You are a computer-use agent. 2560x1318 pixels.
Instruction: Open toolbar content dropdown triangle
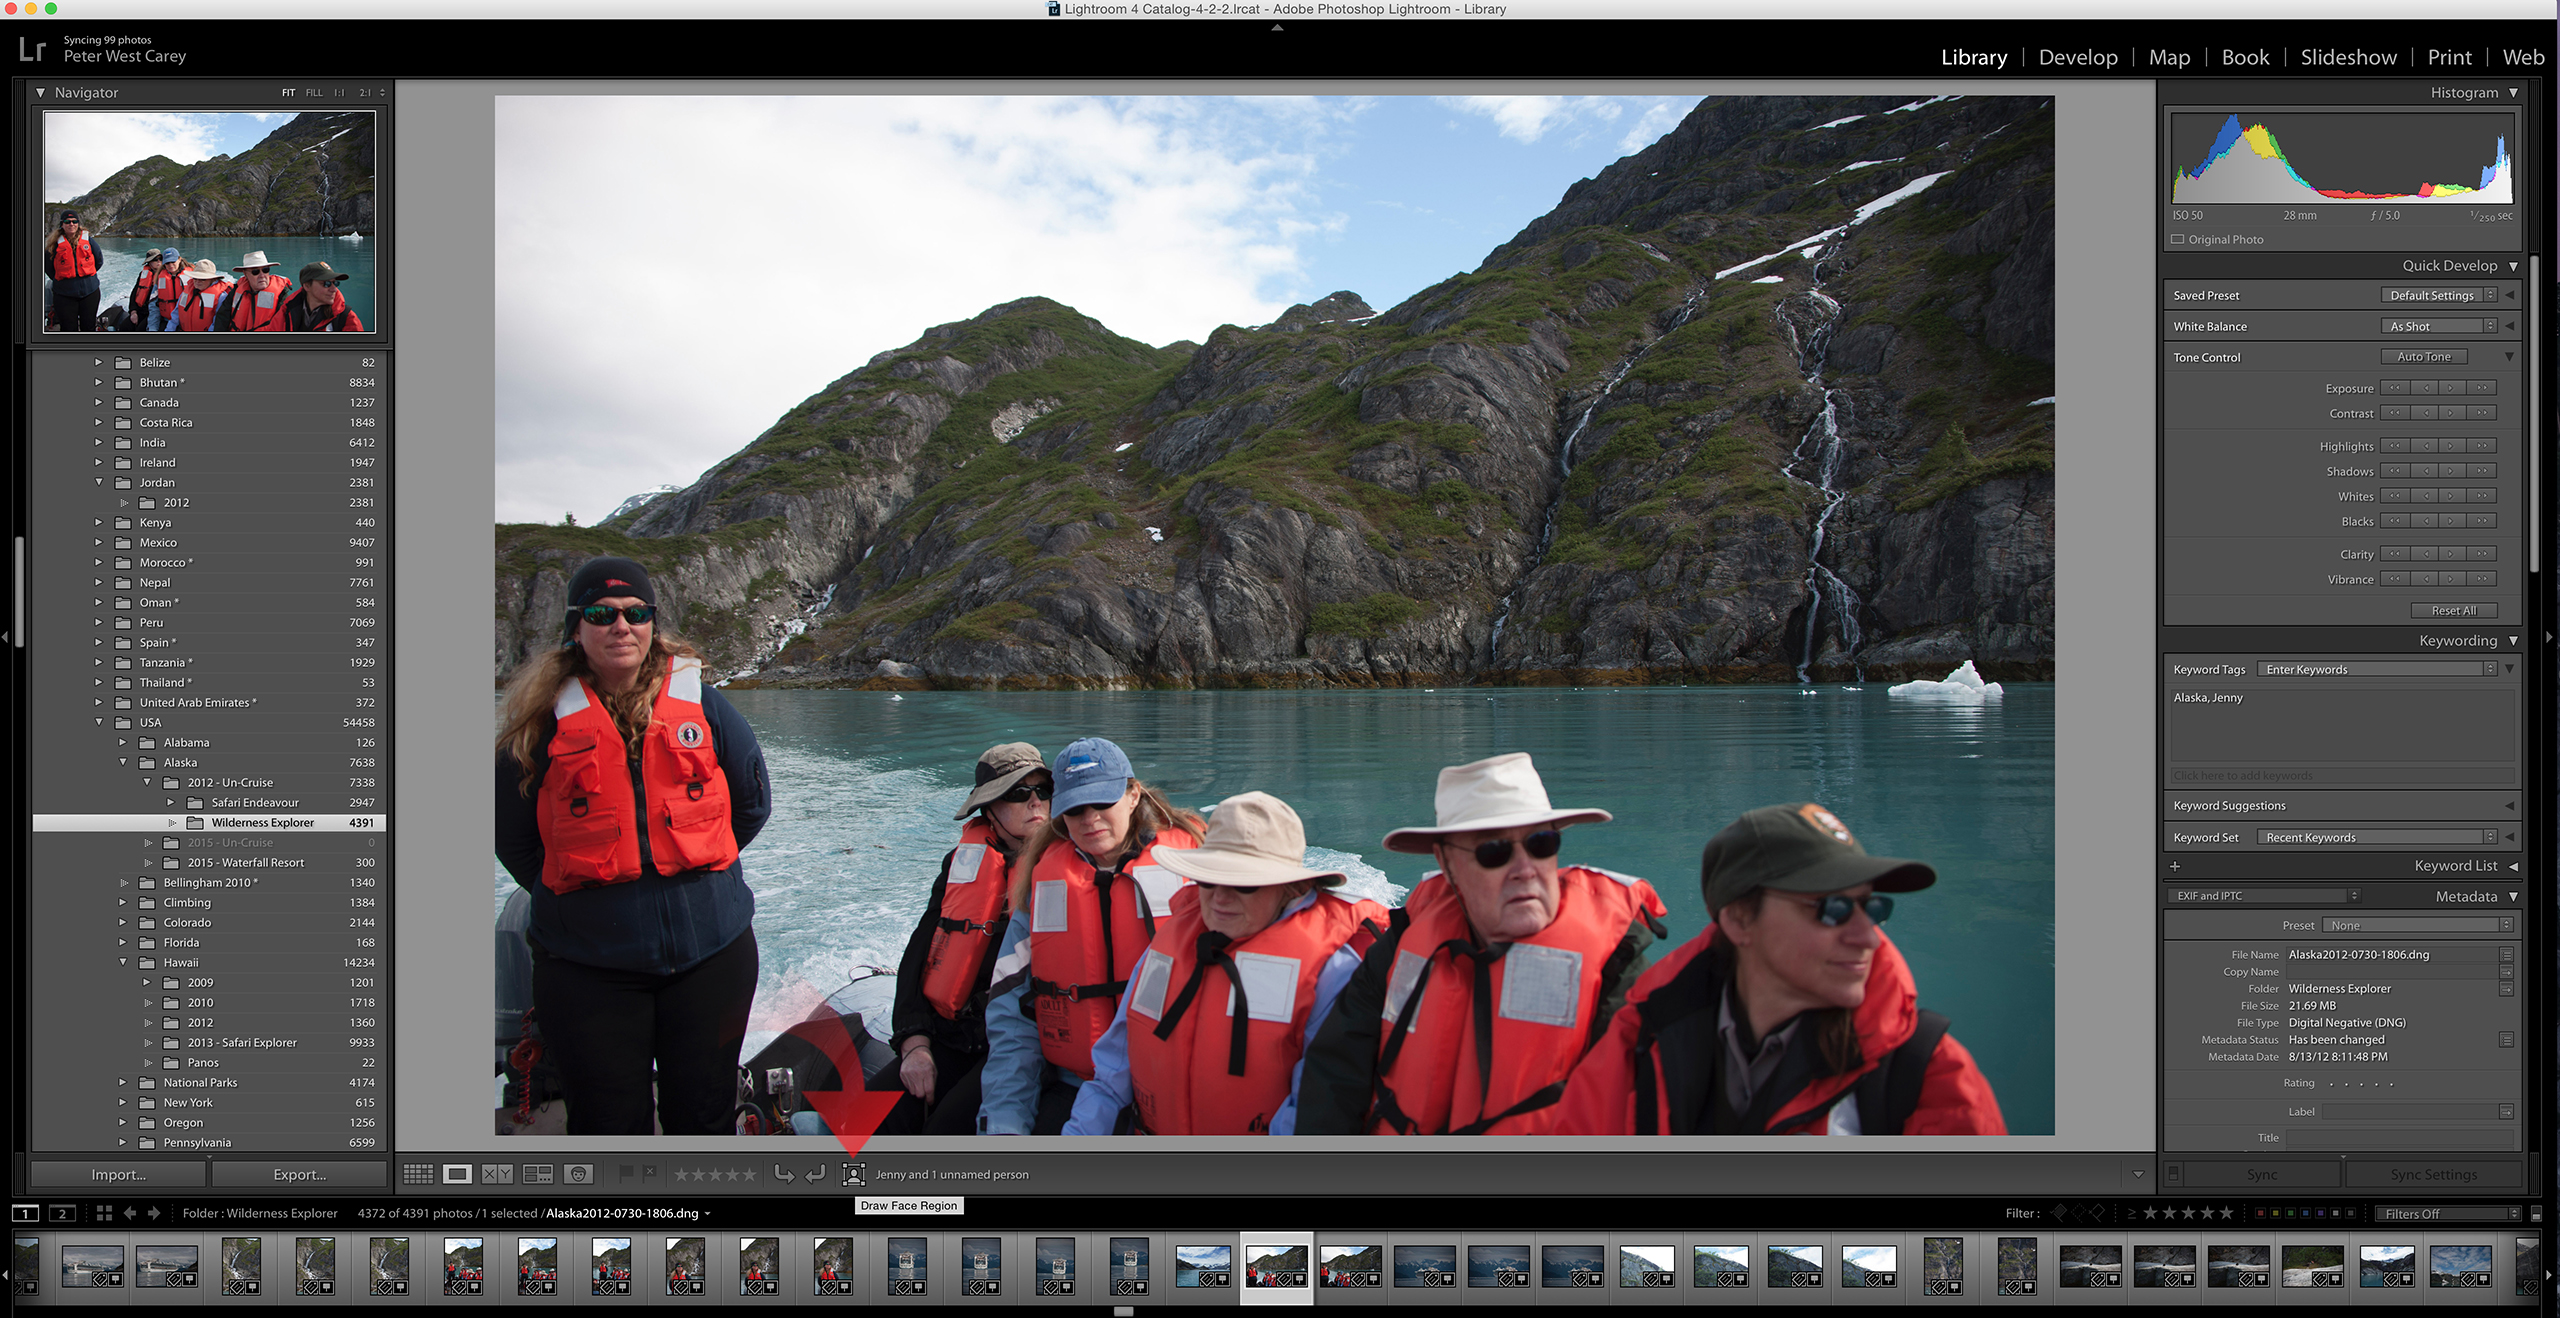click(x=2138, y=1174)
